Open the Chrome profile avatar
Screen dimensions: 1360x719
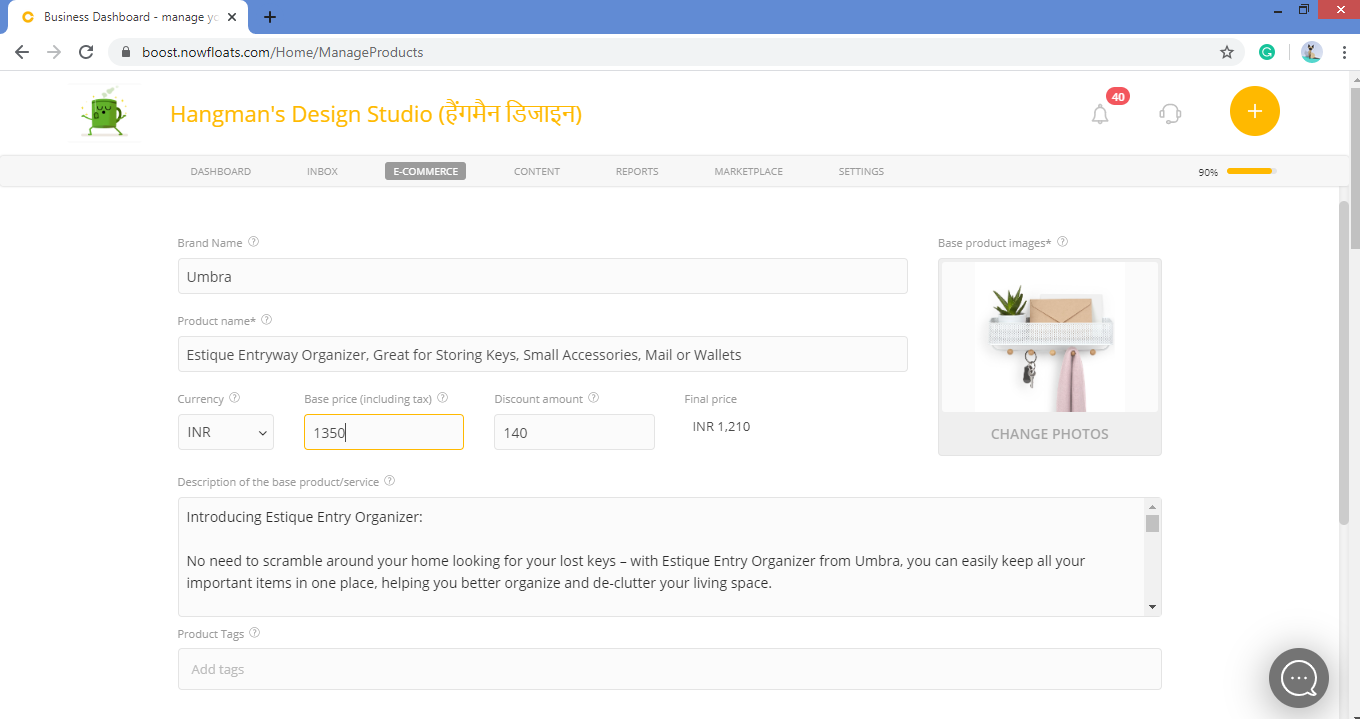pyautogui.click(x=1312, y=52)
